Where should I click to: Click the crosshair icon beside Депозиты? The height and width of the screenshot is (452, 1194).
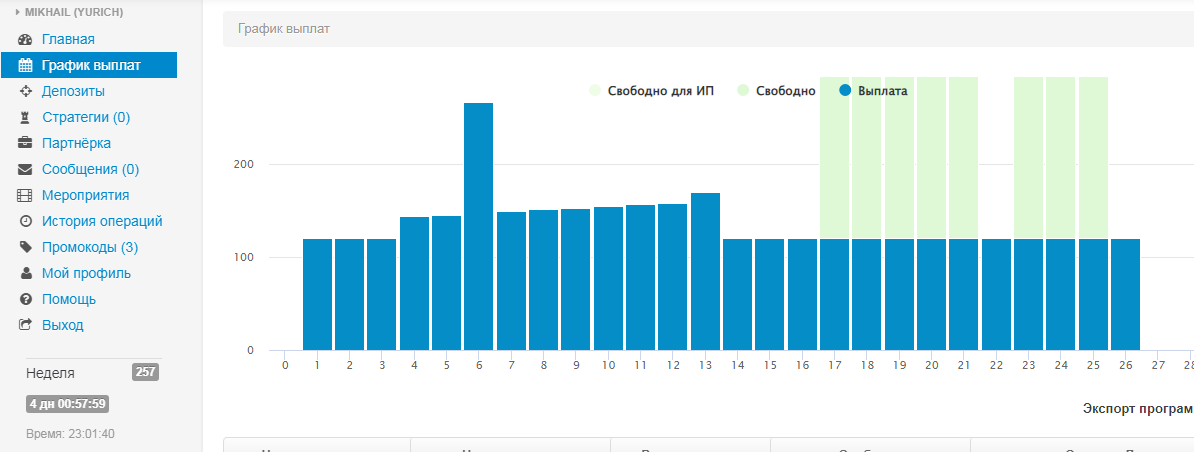click(x=26, y=92)
